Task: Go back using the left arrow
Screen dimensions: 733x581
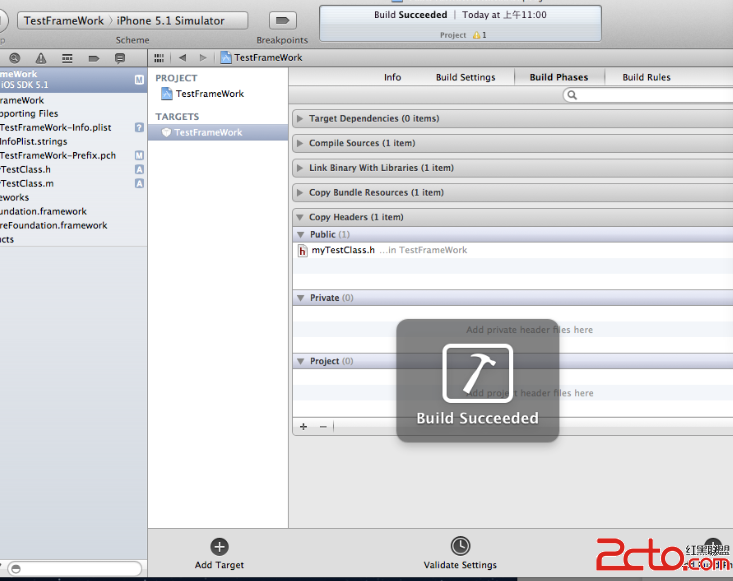Action: [x=182, y=58]
